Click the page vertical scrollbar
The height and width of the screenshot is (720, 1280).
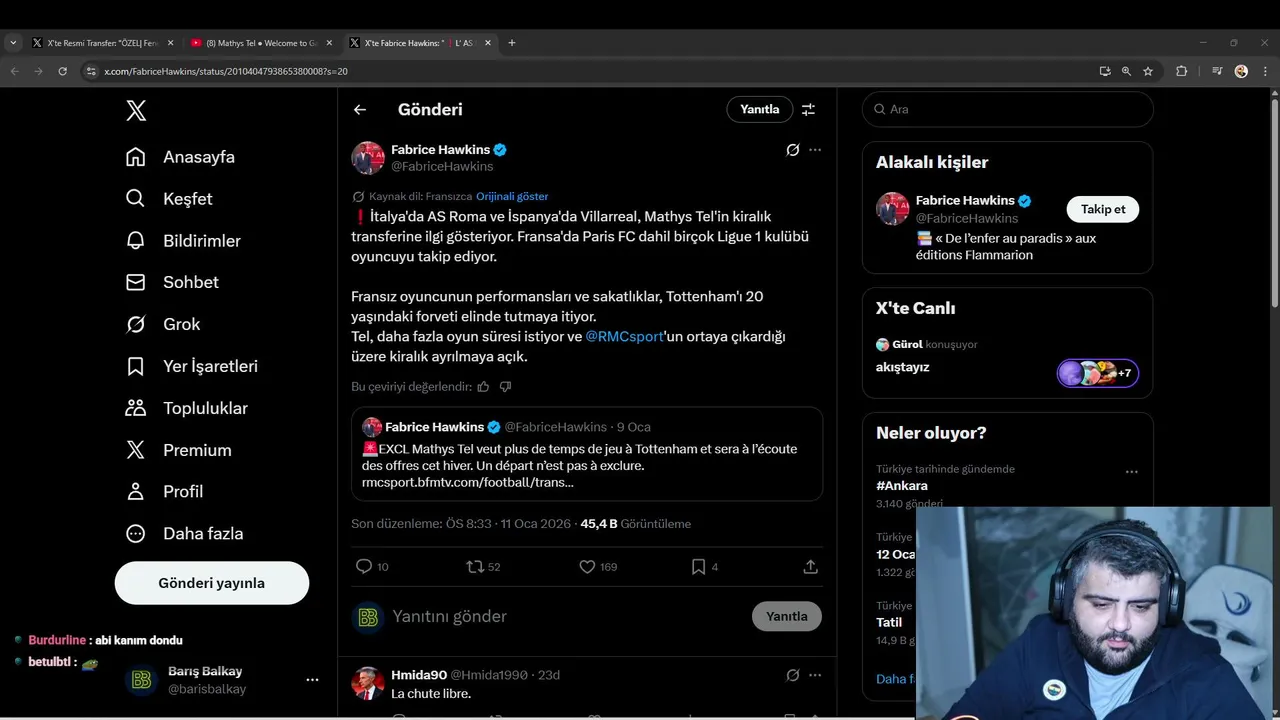pos(1274,204)
